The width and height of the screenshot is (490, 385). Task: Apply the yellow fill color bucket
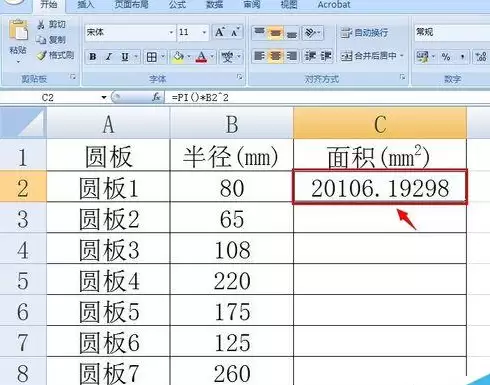[x=178, y=57]
